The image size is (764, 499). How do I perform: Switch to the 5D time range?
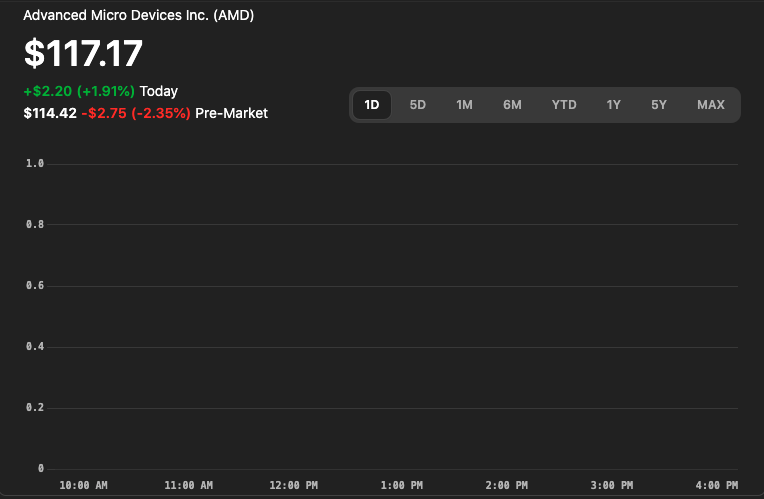coord(418,105)
